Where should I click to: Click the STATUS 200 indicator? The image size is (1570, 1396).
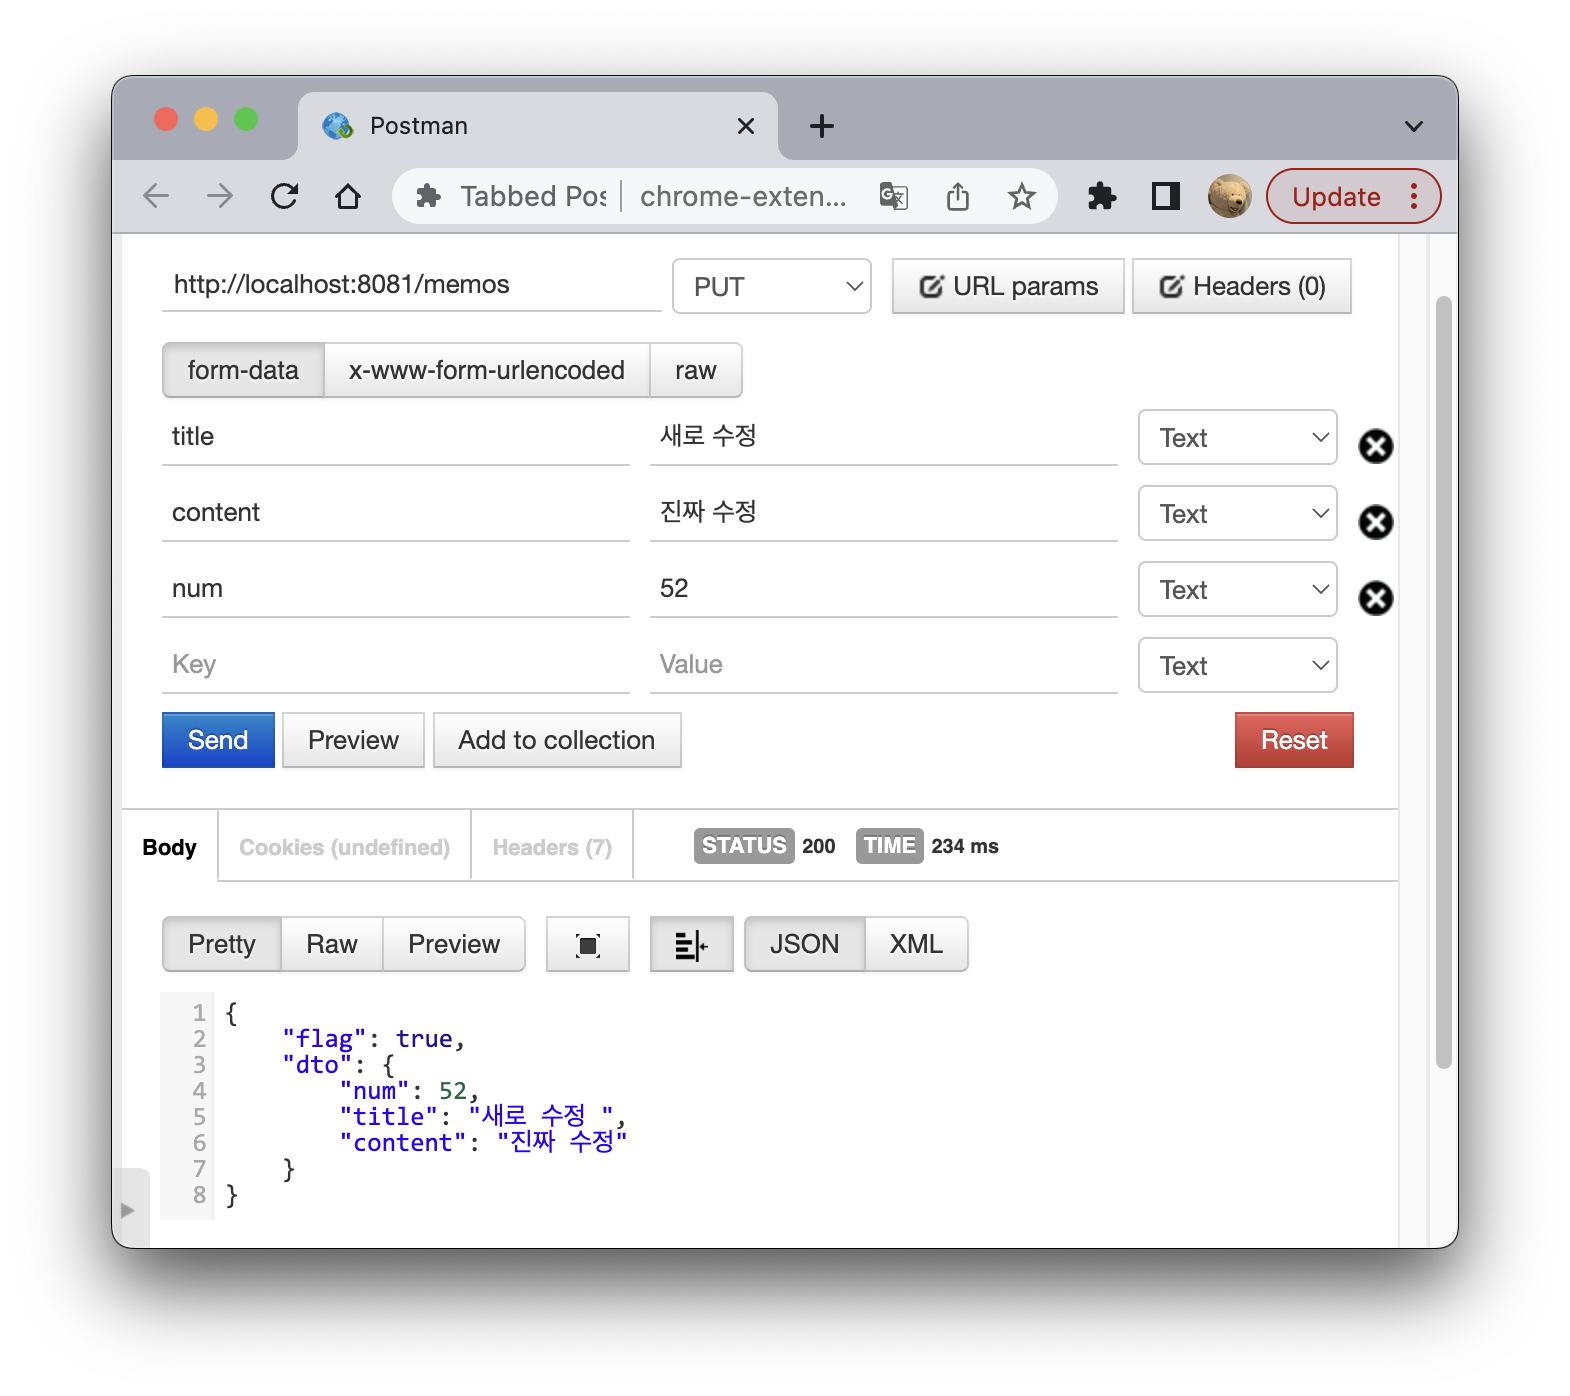pyautogui.click(x=765, y=846)
